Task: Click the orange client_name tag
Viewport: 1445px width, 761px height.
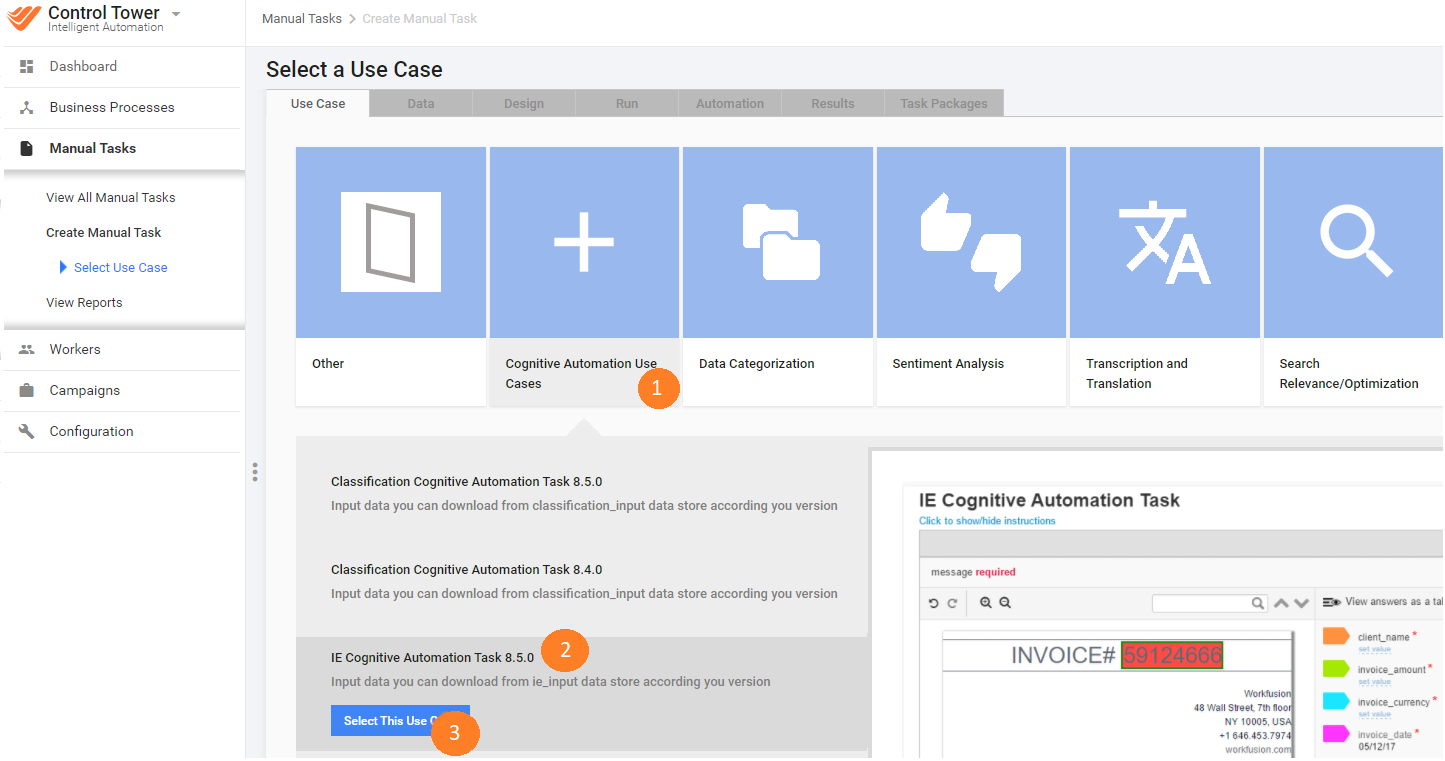Action: pos(1336,636)
